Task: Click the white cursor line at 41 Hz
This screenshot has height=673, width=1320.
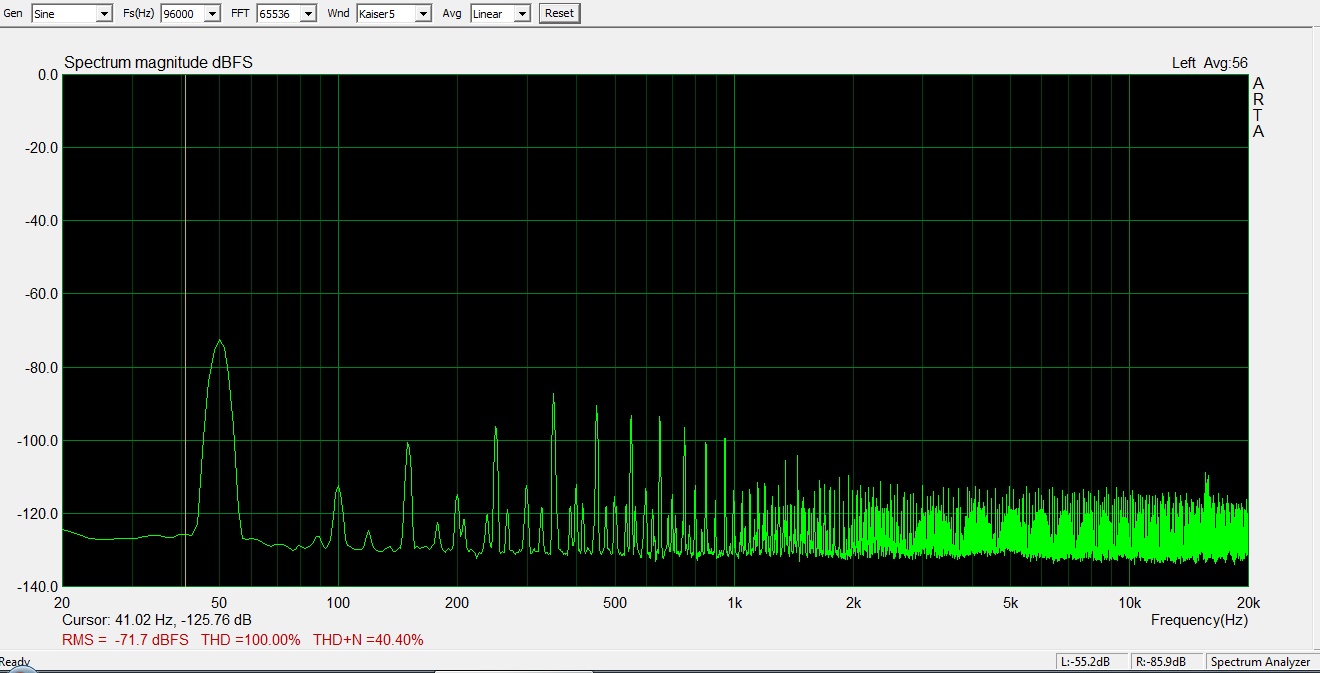Action: [185, 330]
